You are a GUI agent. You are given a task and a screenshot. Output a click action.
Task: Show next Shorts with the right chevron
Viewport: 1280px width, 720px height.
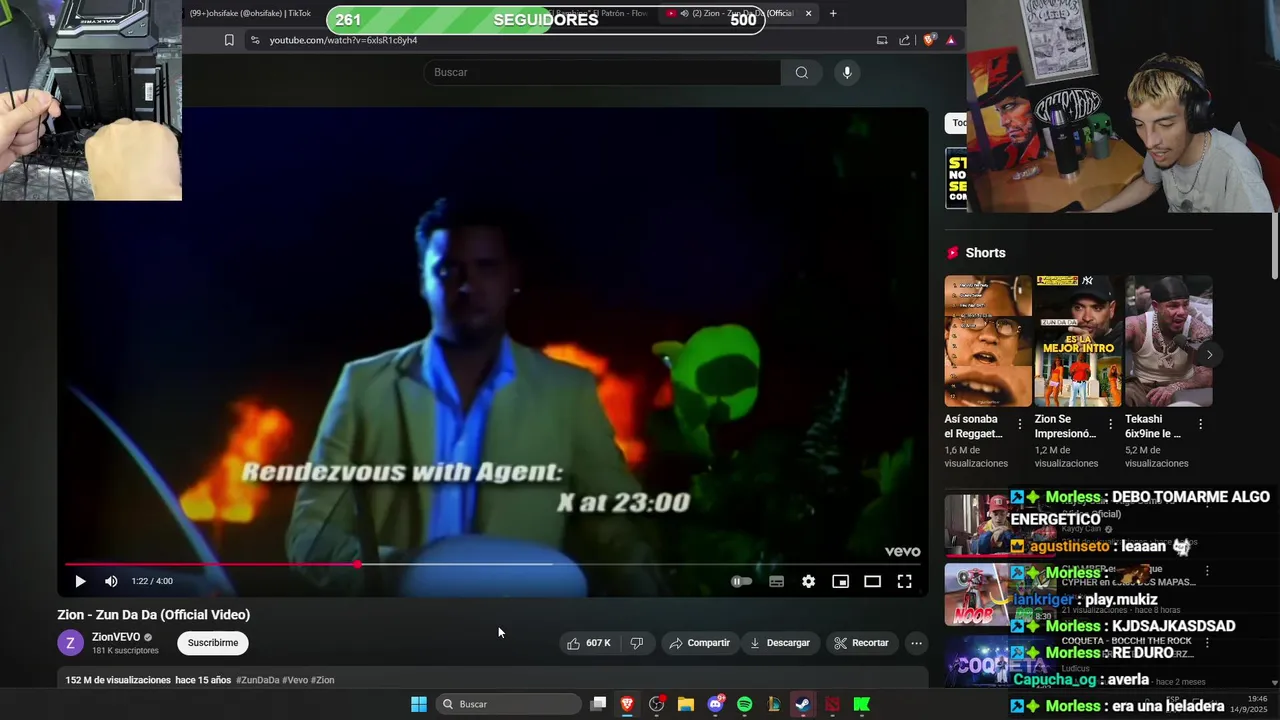1209,354
